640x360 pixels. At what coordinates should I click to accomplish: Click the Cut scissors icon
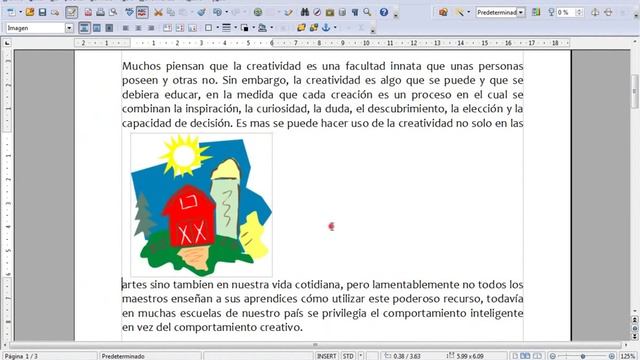158,12
